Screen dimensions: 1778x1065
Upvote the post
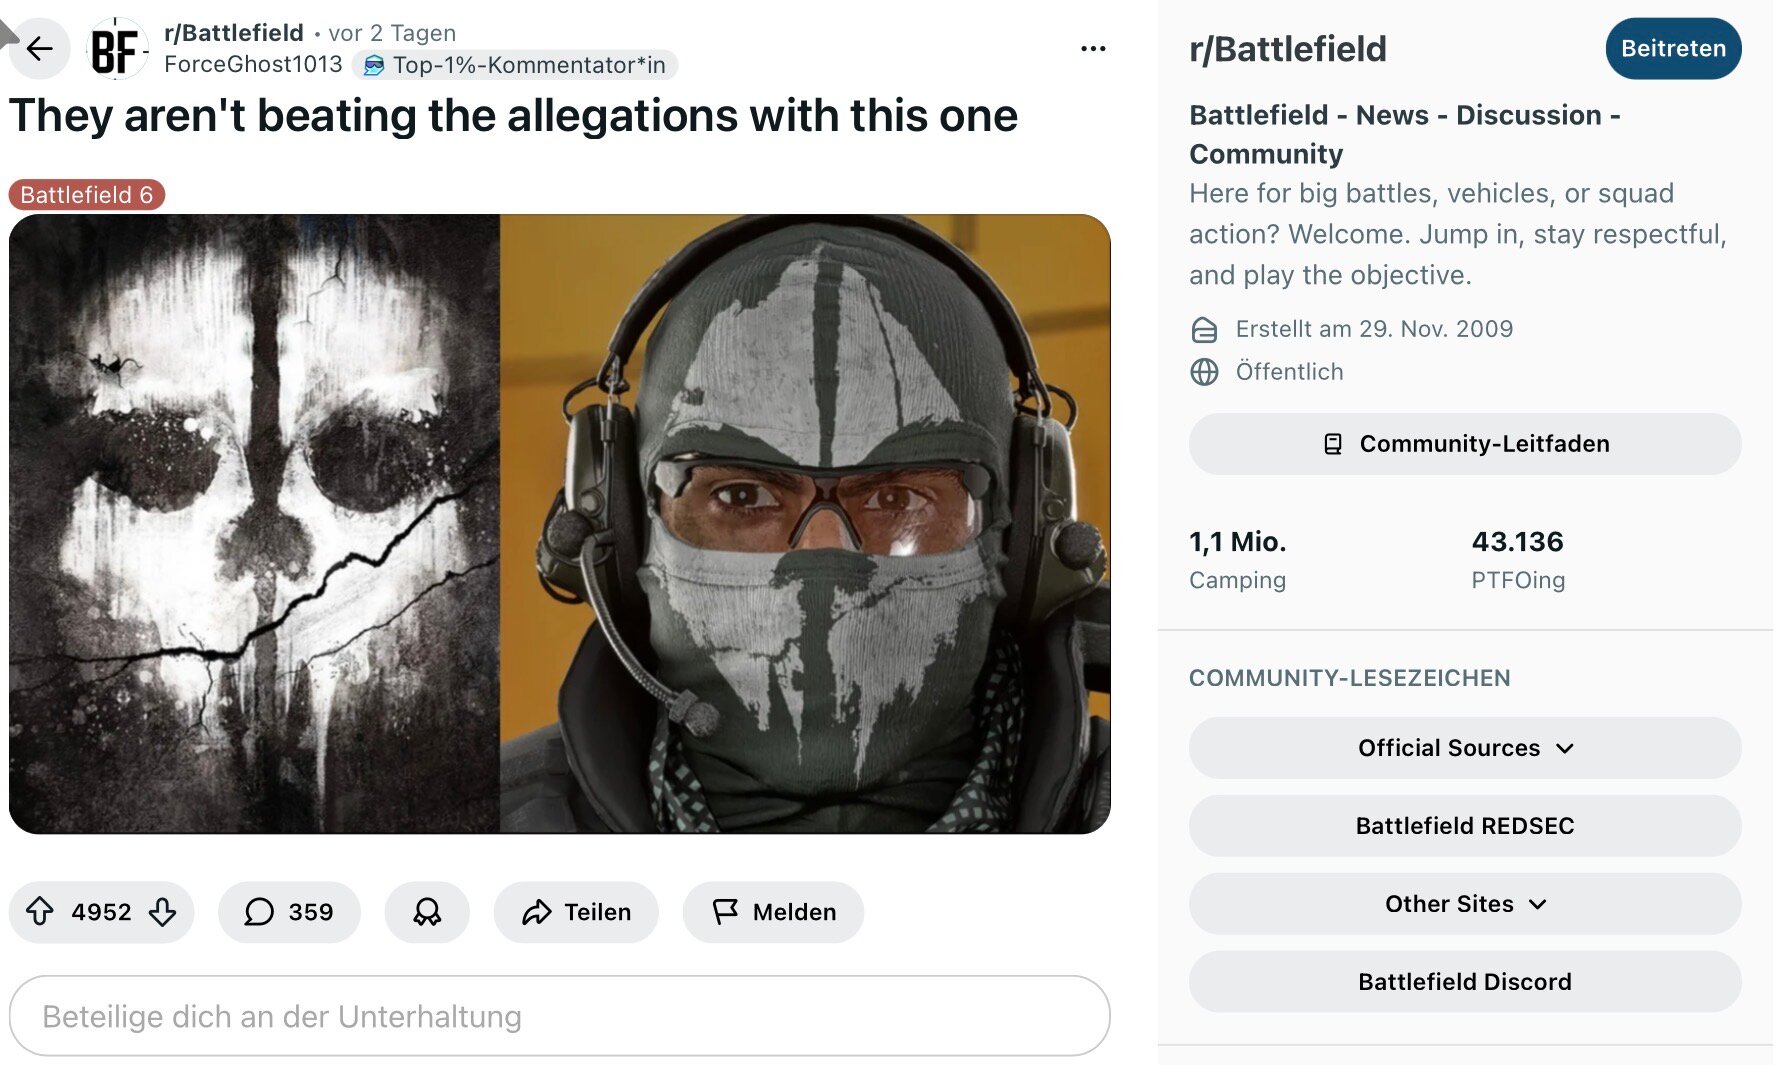coord(40,911)
